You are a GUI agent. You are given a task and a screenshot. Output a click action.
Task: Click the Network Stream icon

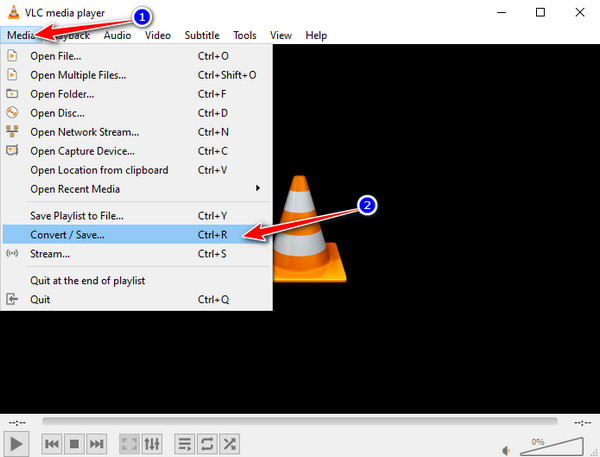[12, 131]
